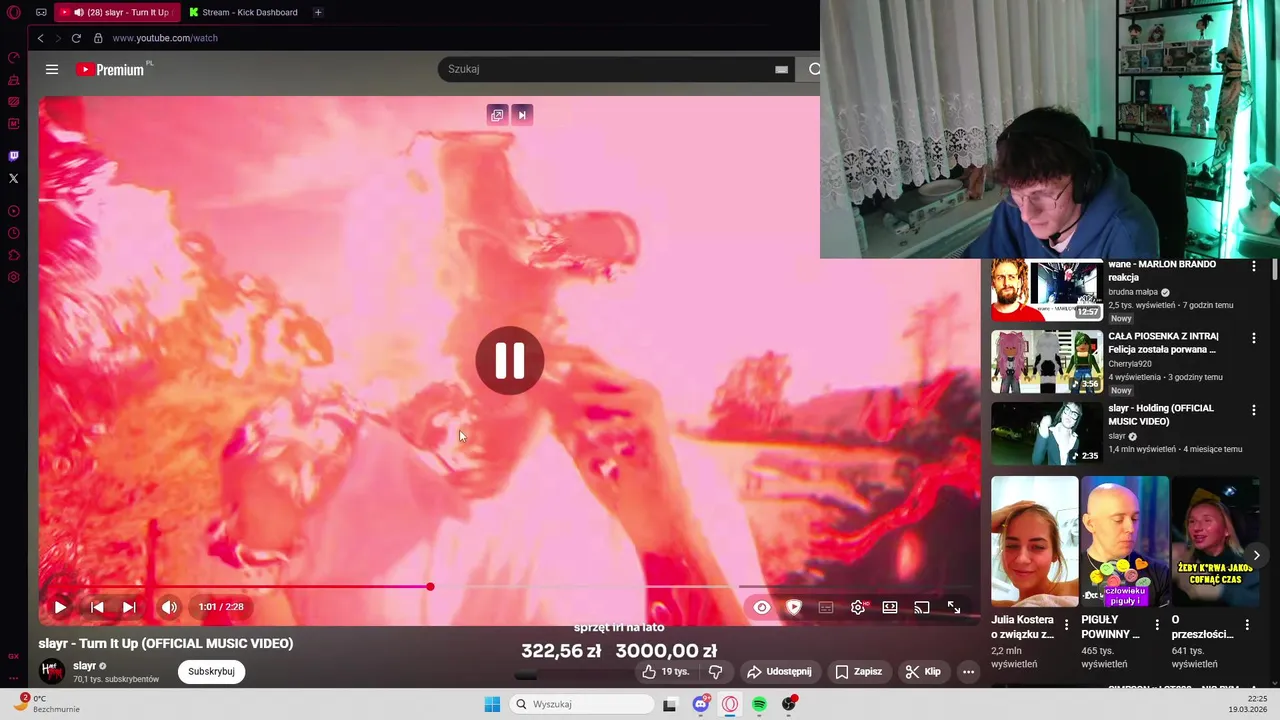Viewport: 1280px width, 720px height.
Task: Open a new browser tab
Action: (x=318, y=12)
